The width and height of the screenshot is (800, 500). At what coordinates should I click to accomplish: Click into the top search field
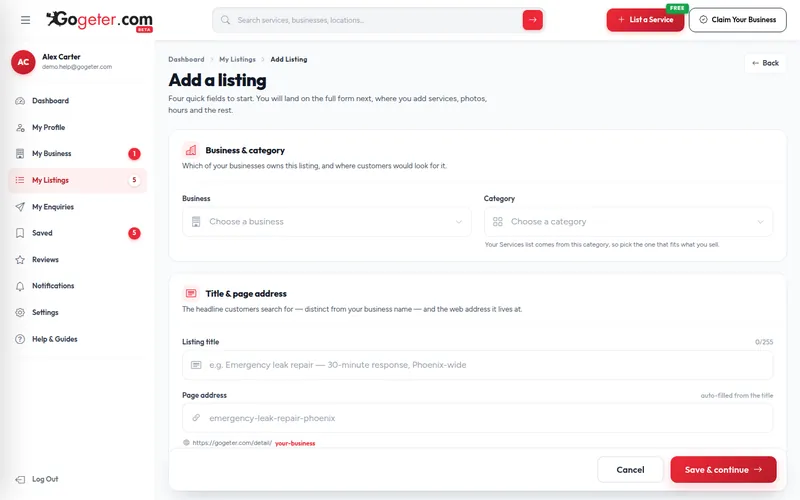click(378, 20)
